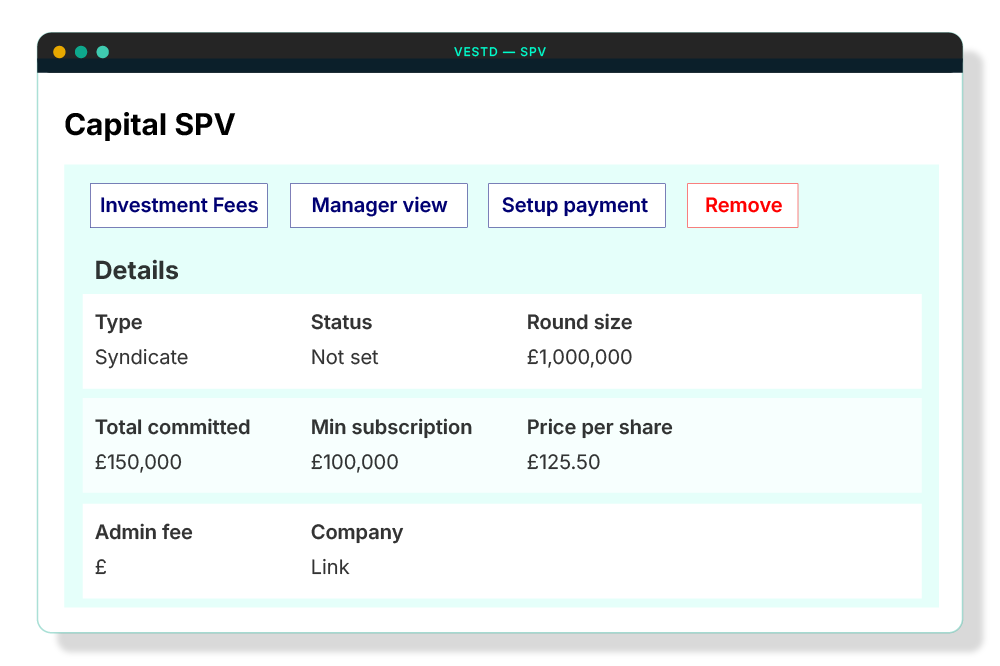Select the Min subscription value £100,000
The image size is (1000, 666).
pos(355,462)
